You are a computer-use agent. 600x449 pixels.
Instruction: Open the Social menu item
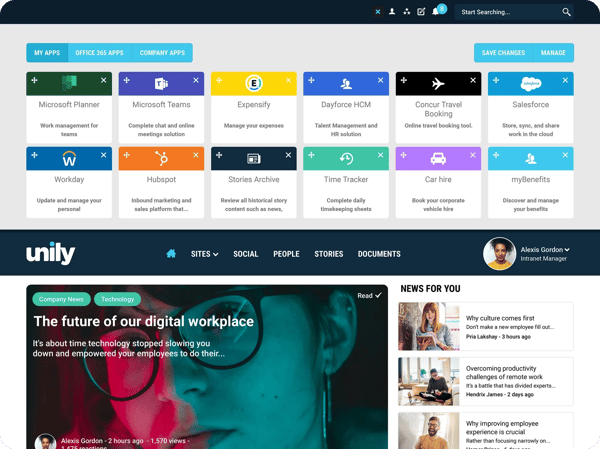coord(246,254)
